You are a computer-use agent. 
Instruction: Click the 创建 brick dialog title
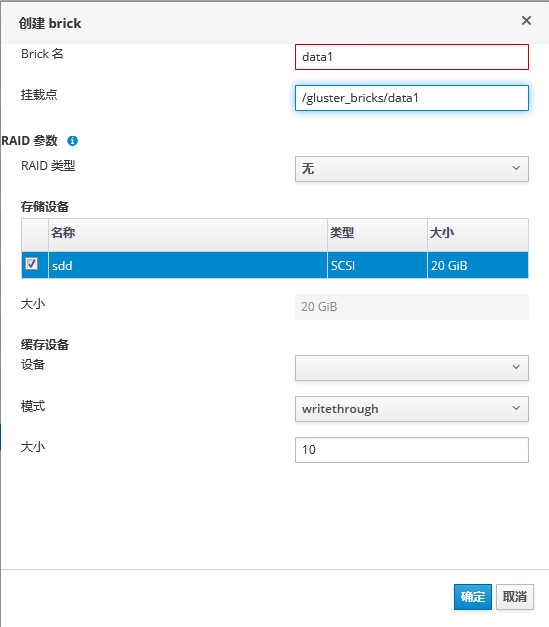click(50, 23)
